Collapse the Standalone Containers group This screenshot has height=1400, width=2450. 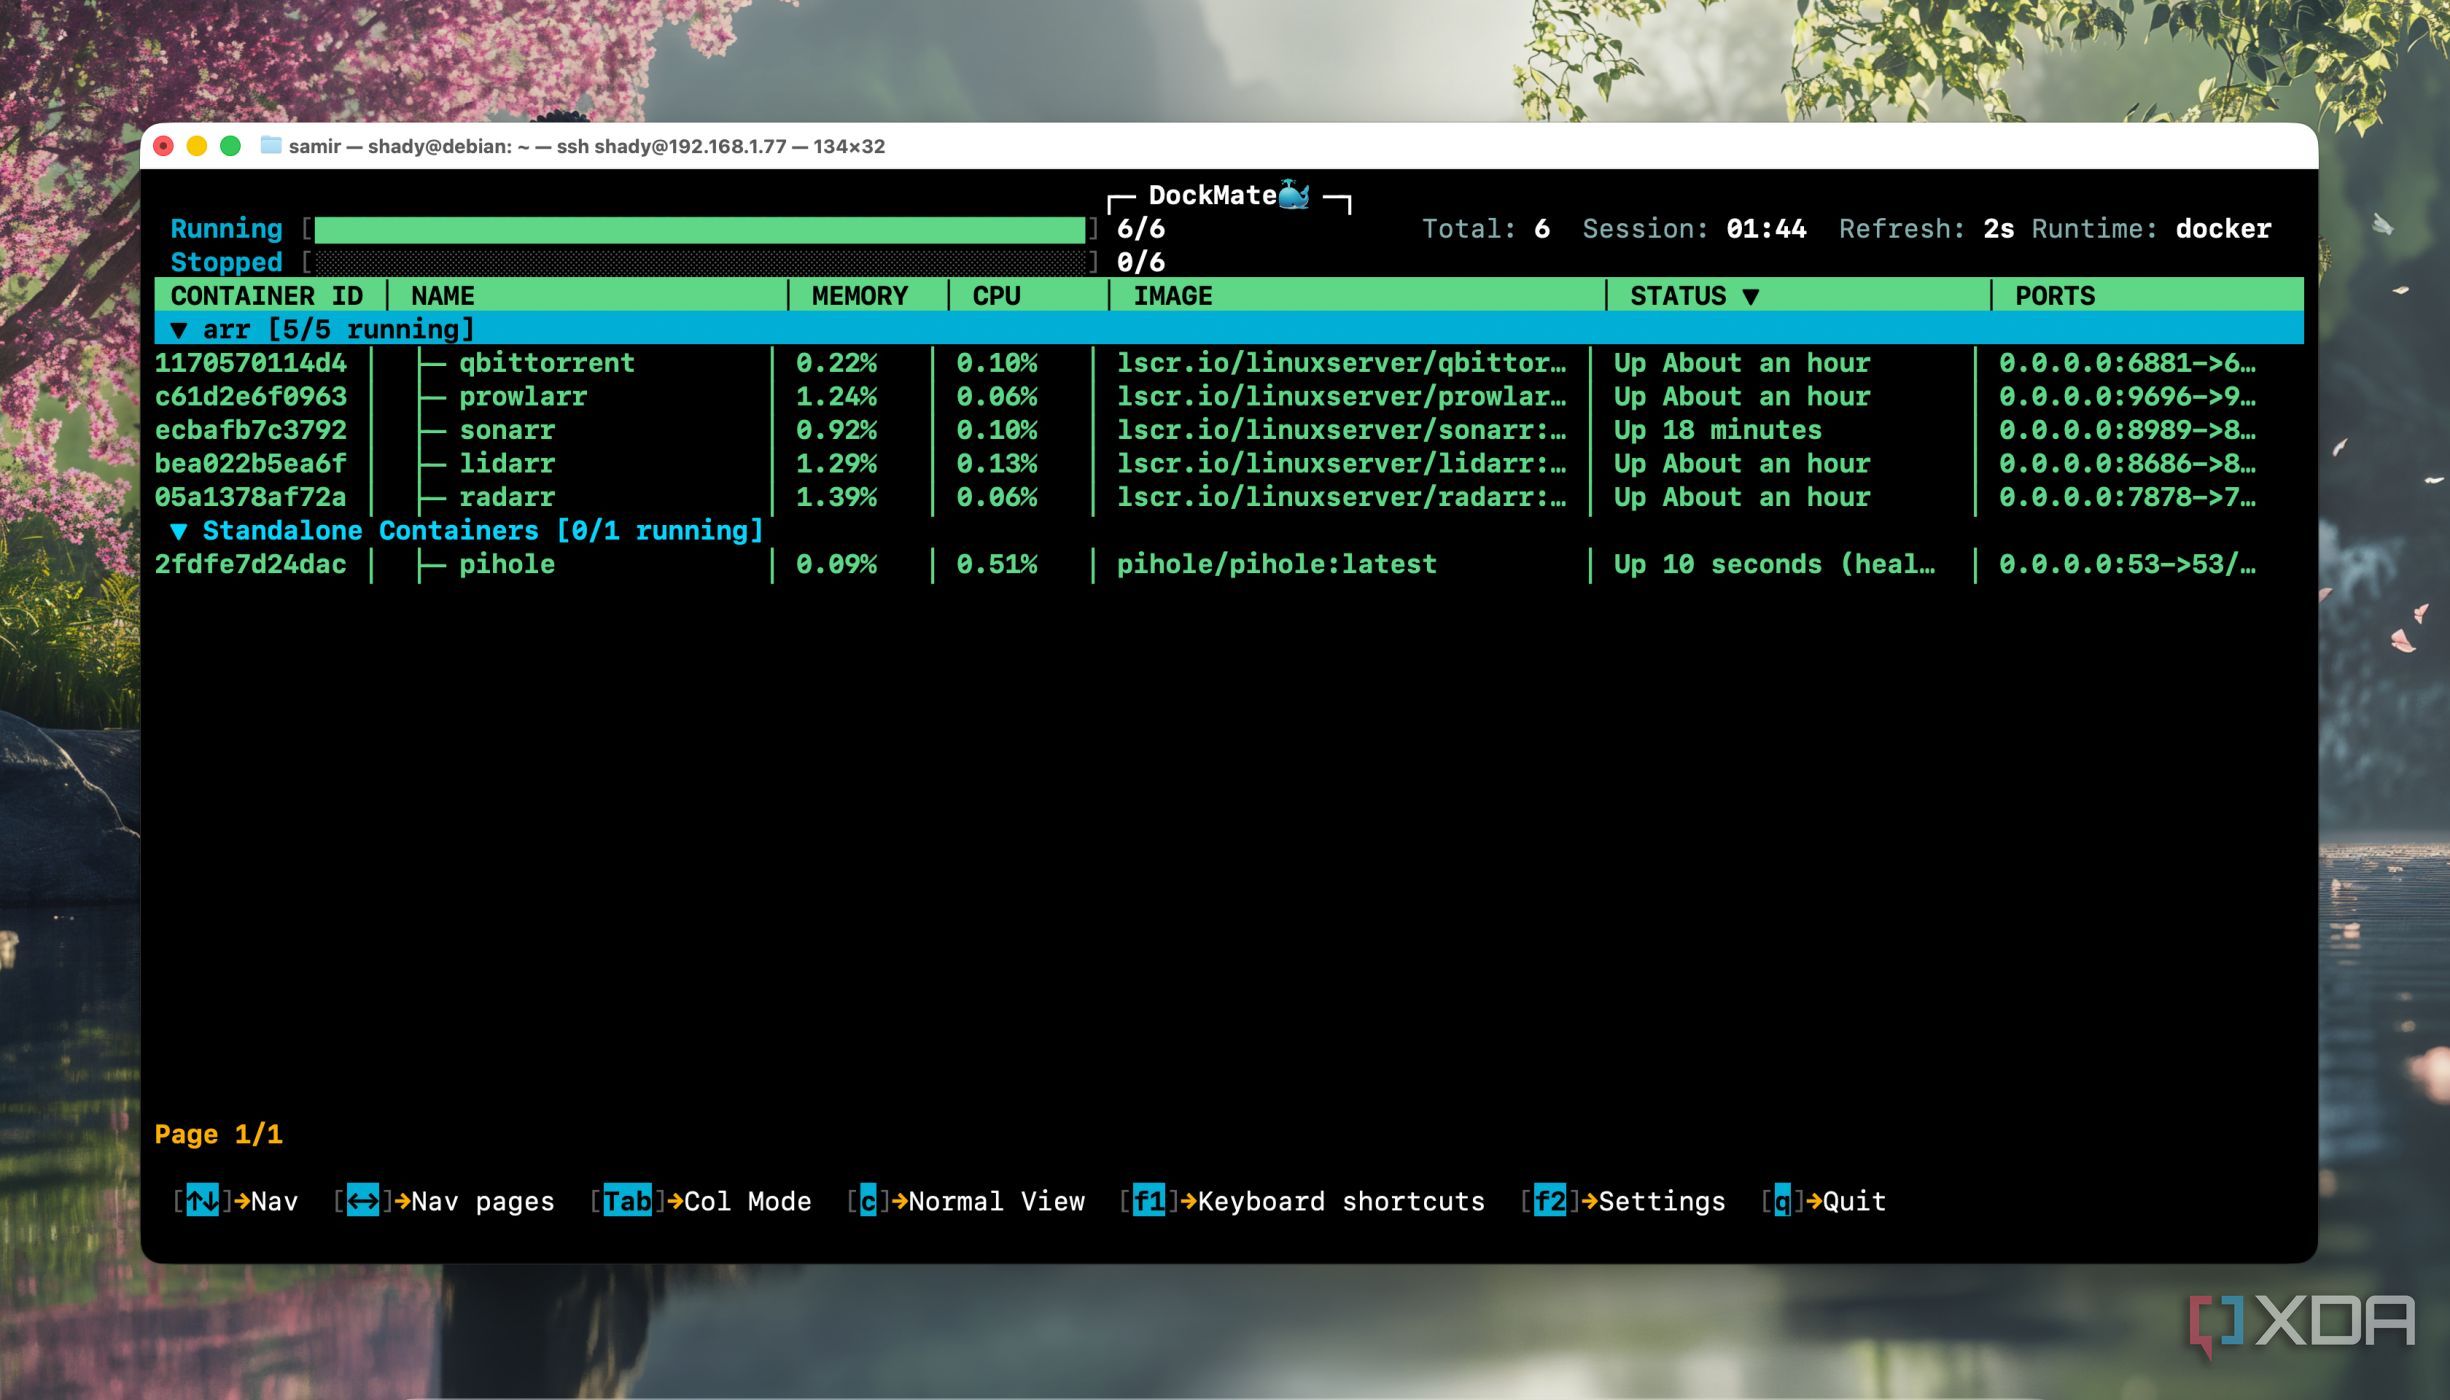179,530
